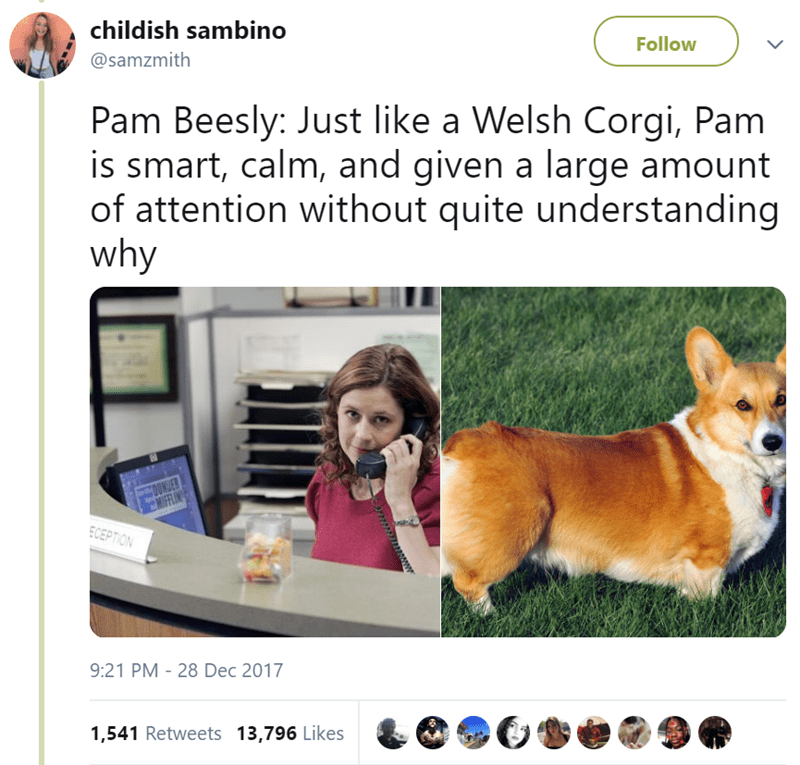Show the 13,796 Likes list

pyautogui.click(x=290, y=733)
